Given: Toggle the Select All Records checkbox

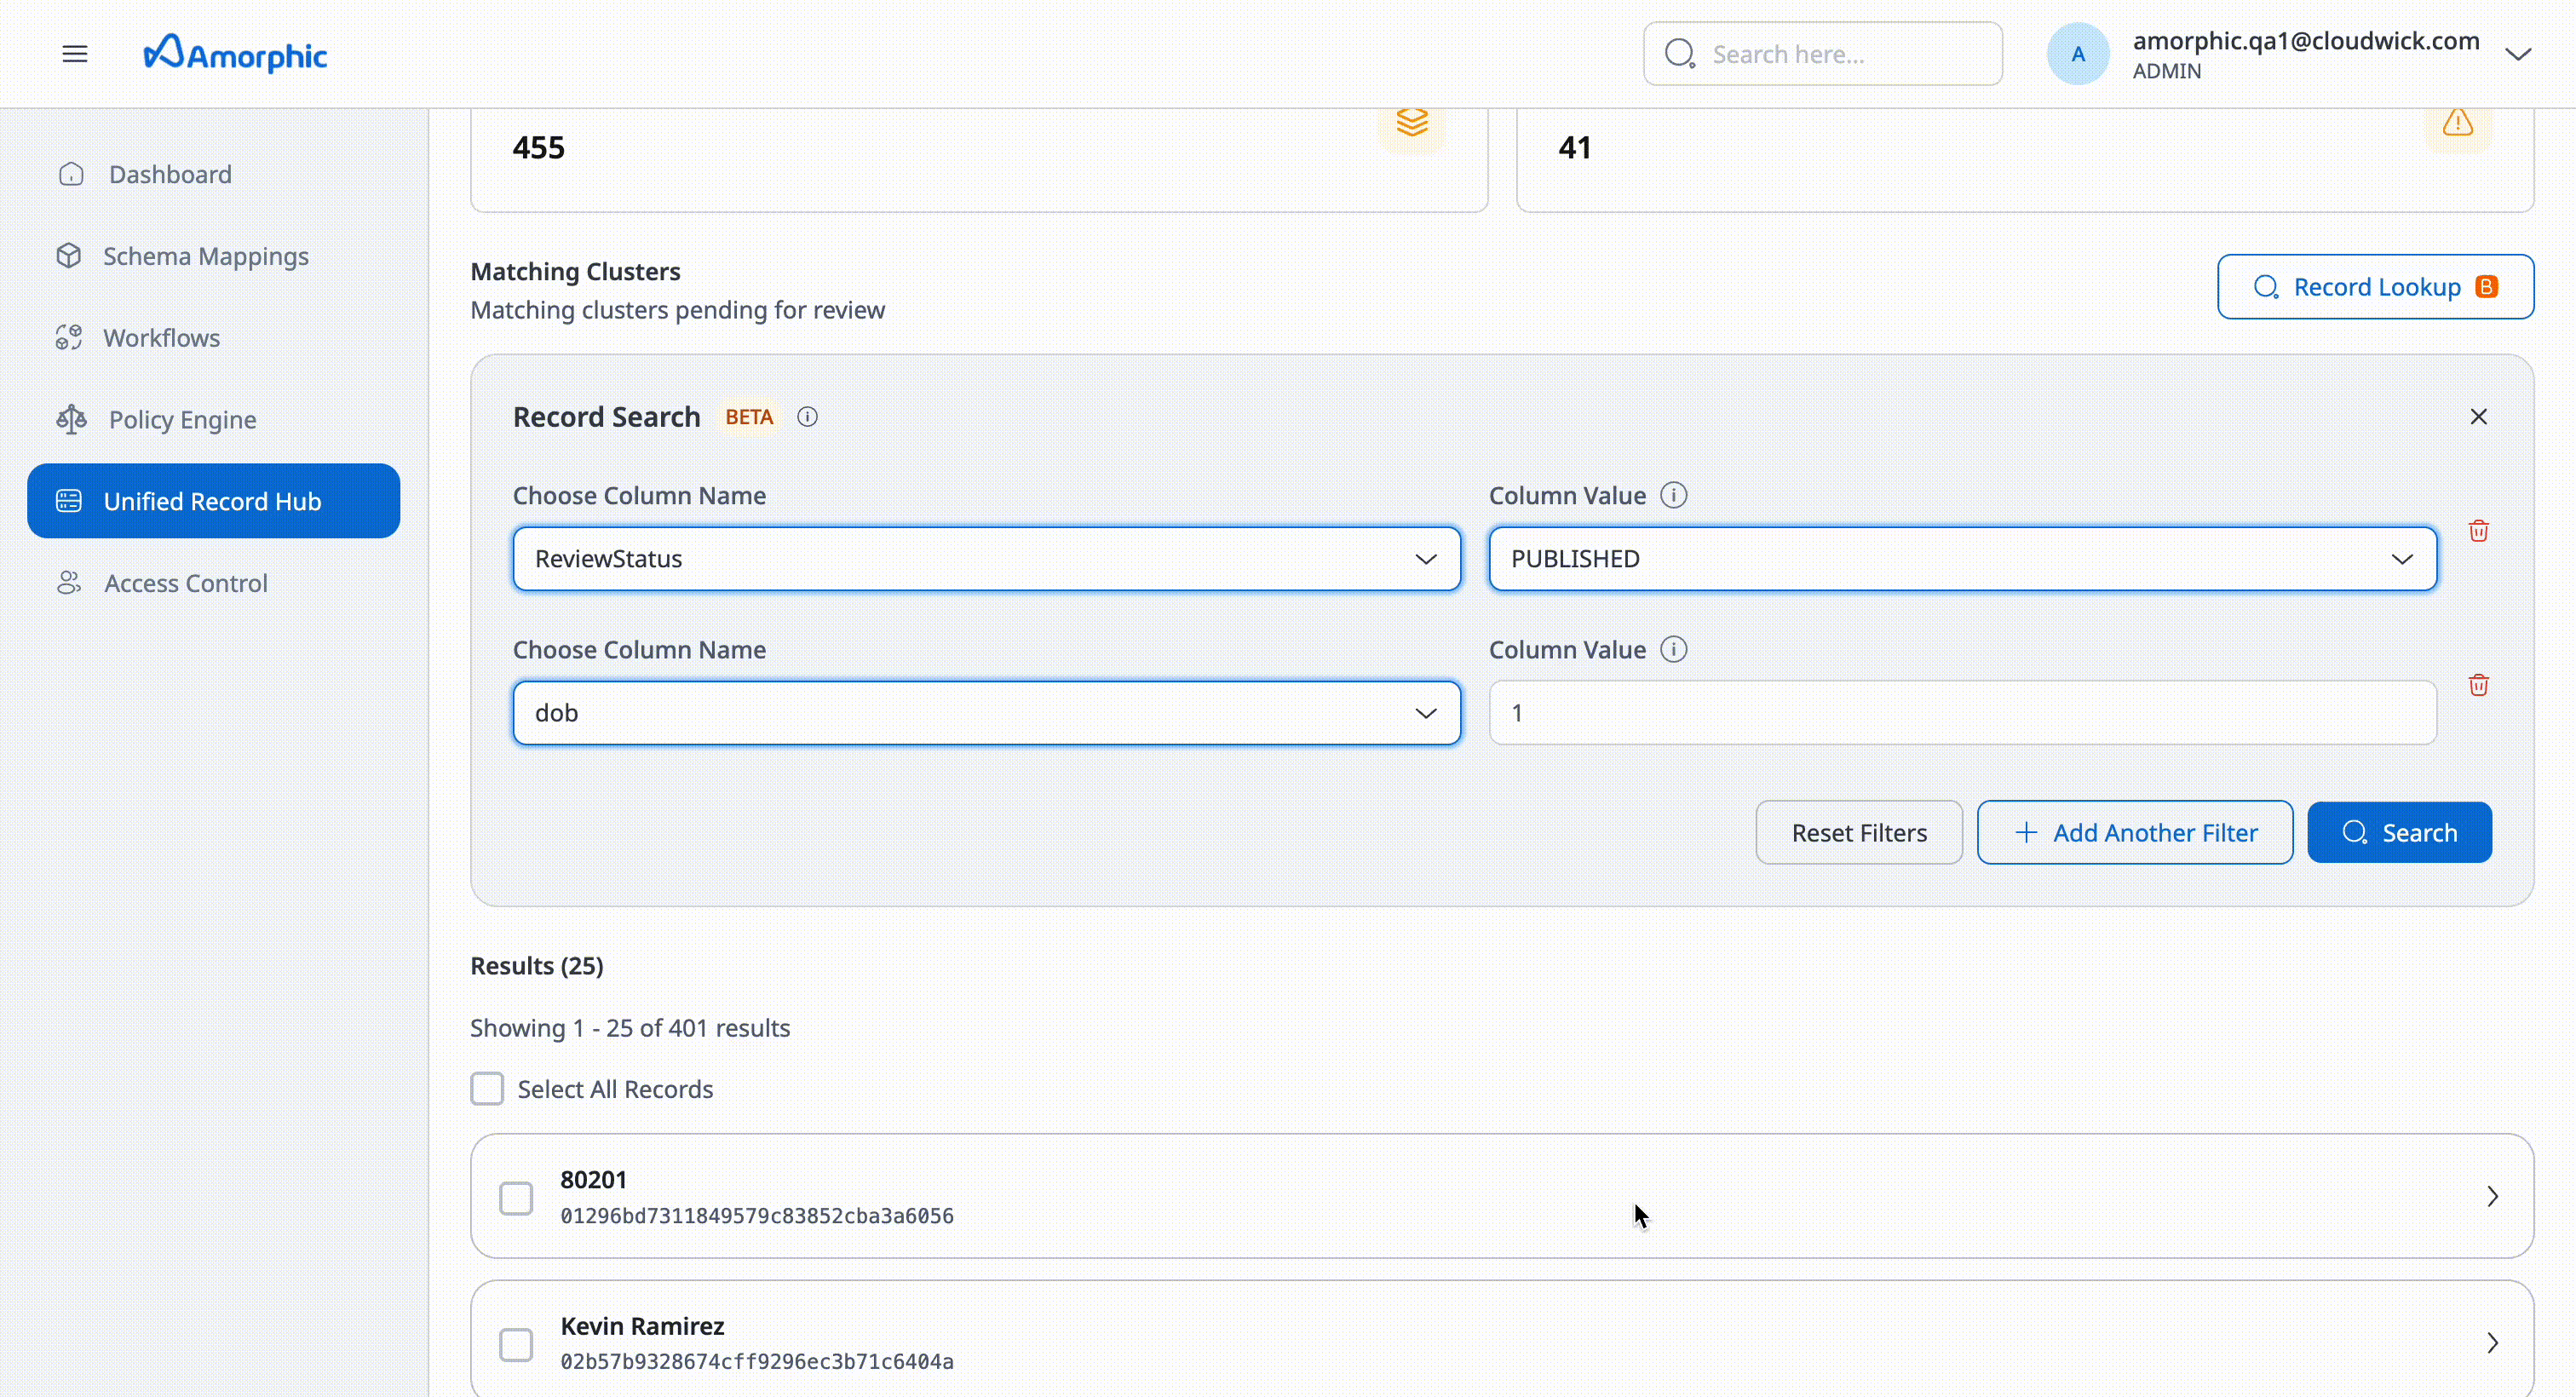Looking at the screenshot, I should (487, 1088).
